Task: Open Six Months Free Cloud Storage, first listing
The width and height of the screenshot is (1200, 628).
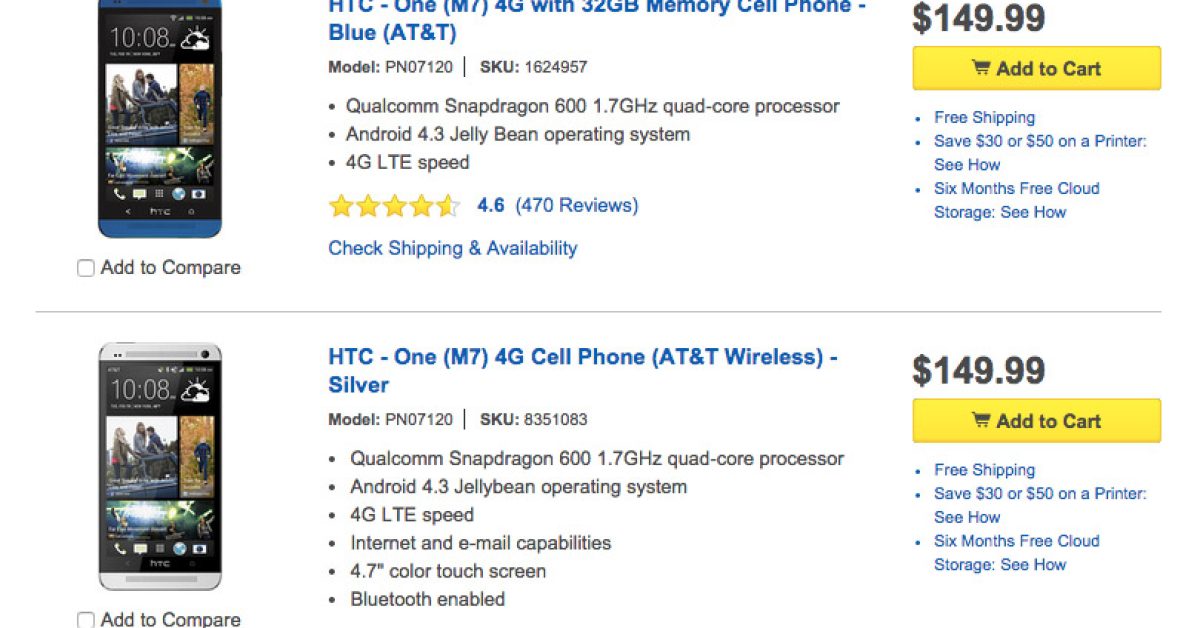Action: tap(1016, 189)
